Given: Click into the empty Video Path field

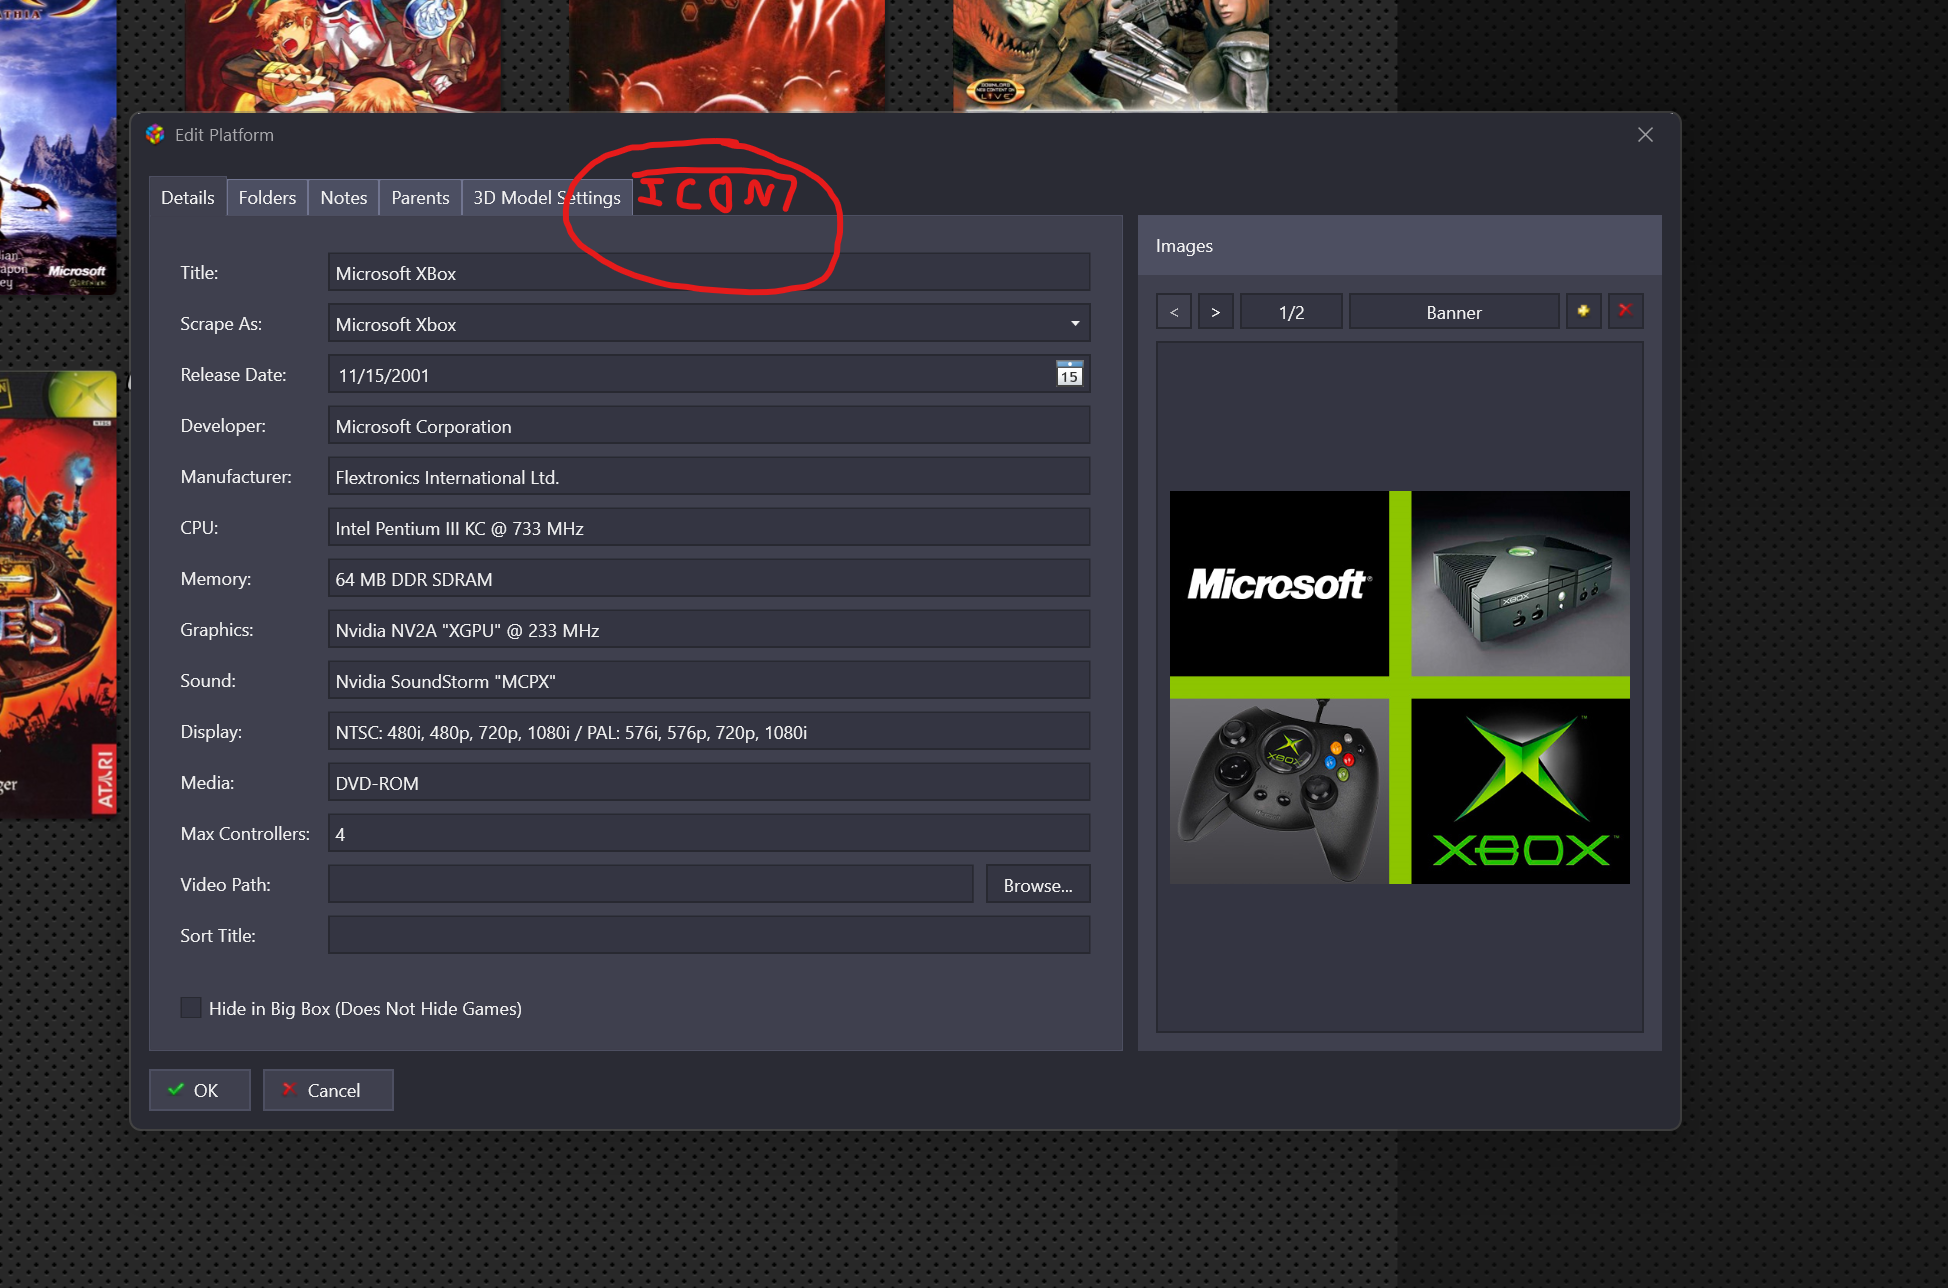Looking at the screenshot, I should pyautogui.click(x=651, y=885).
